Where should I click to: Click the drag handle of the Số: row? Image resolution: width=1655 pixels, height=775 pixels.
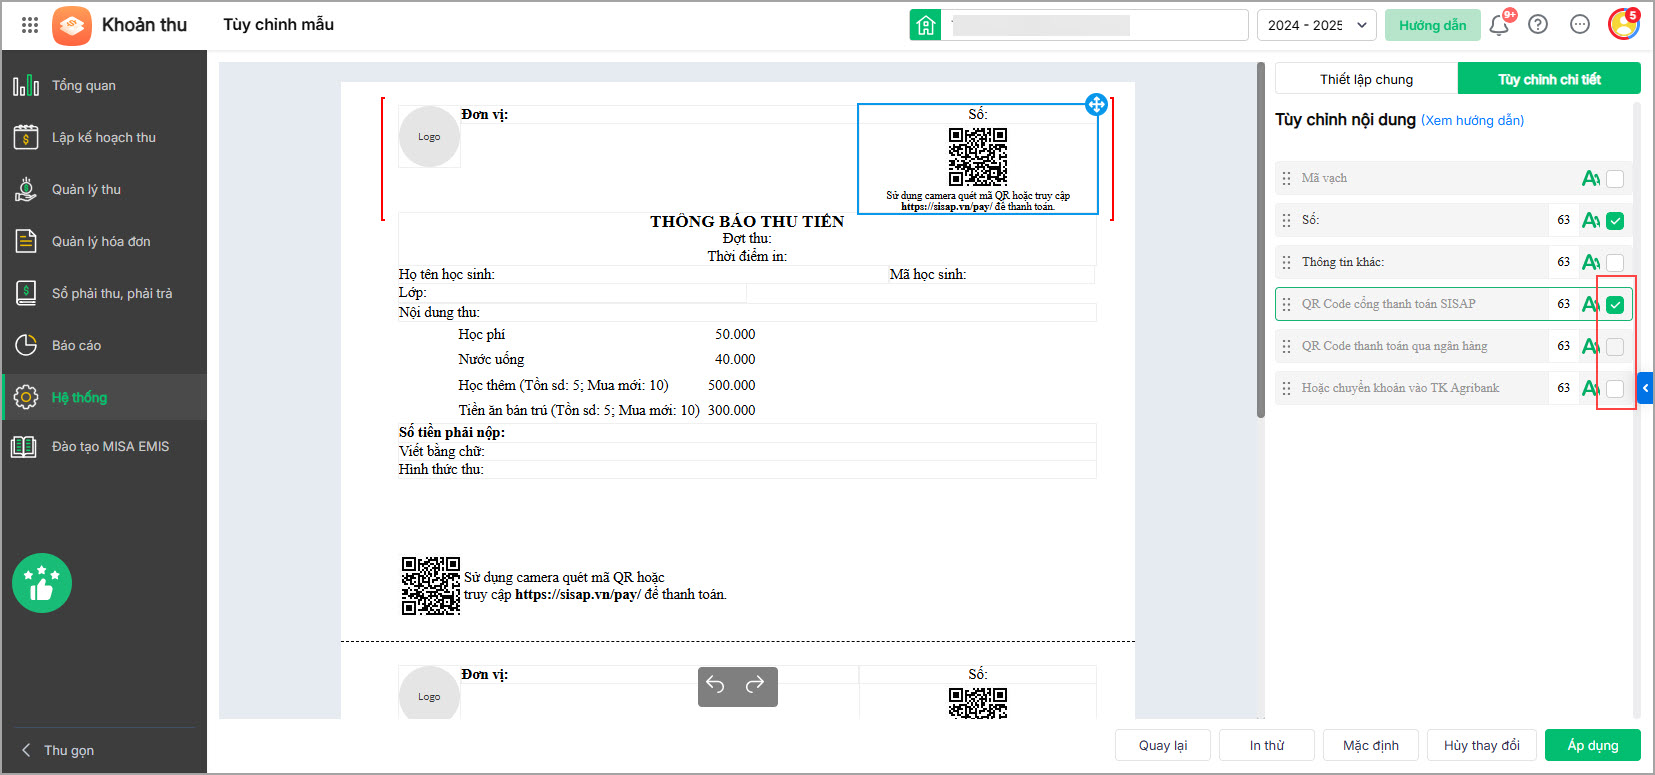(x=1286, y=220)
